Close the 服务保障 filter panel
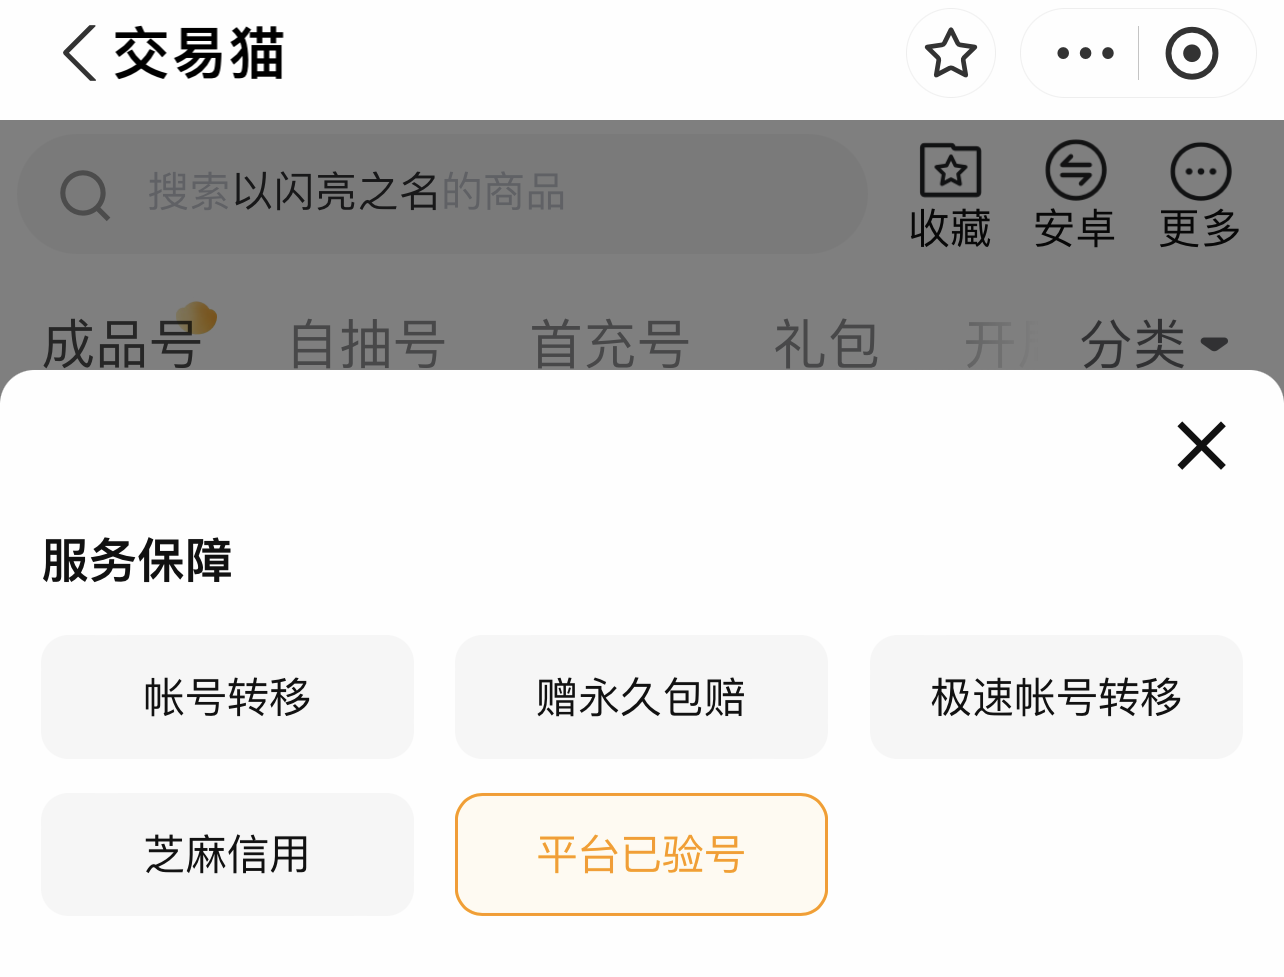The image size is (1284, 977). tap(1201, 445)
